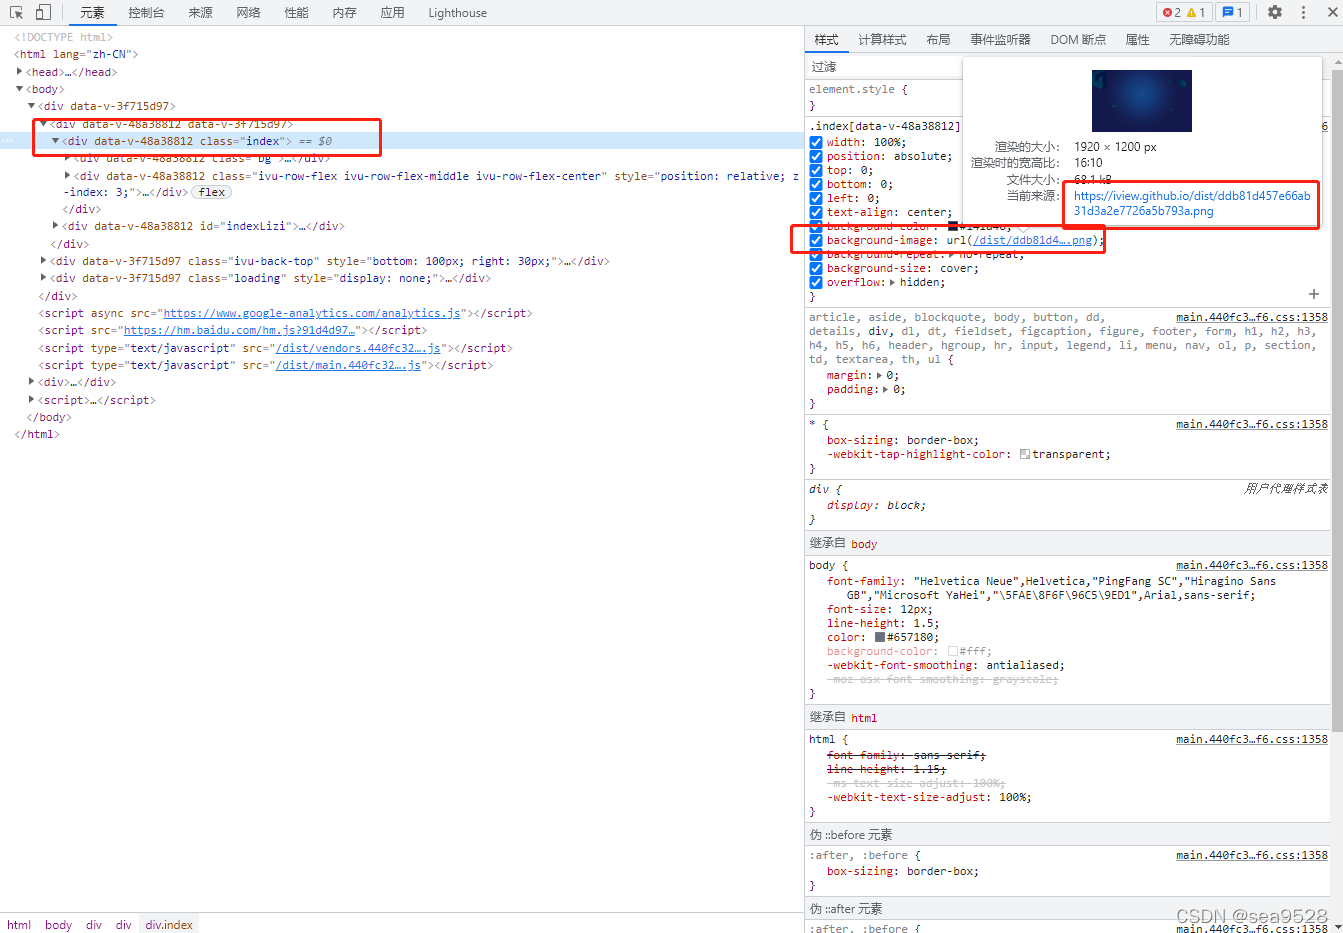
Task: Switch to the 性能 tab
Action: coord(296,13)
